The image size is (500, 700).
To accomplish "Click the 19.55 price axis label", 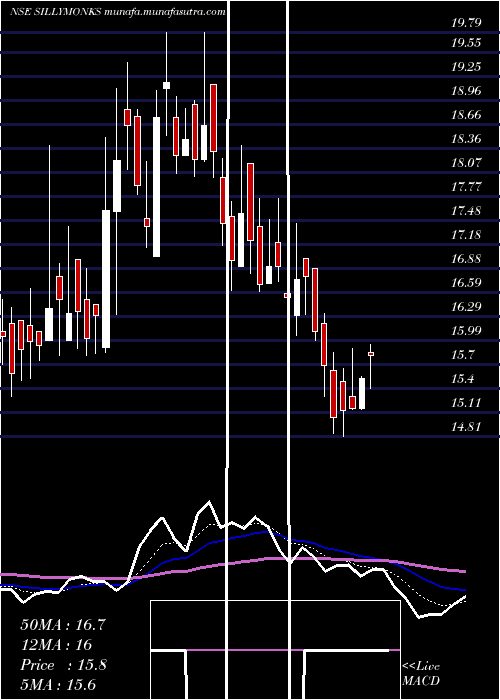I will 466,43.
